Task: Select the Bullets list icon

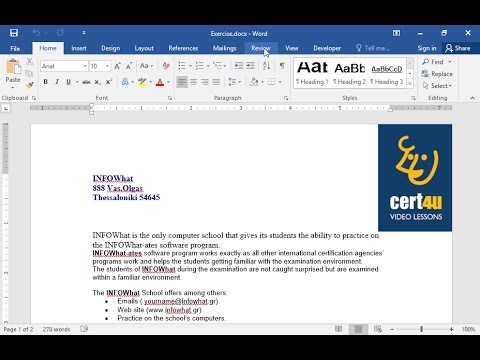Action: [x=182, y=66]
